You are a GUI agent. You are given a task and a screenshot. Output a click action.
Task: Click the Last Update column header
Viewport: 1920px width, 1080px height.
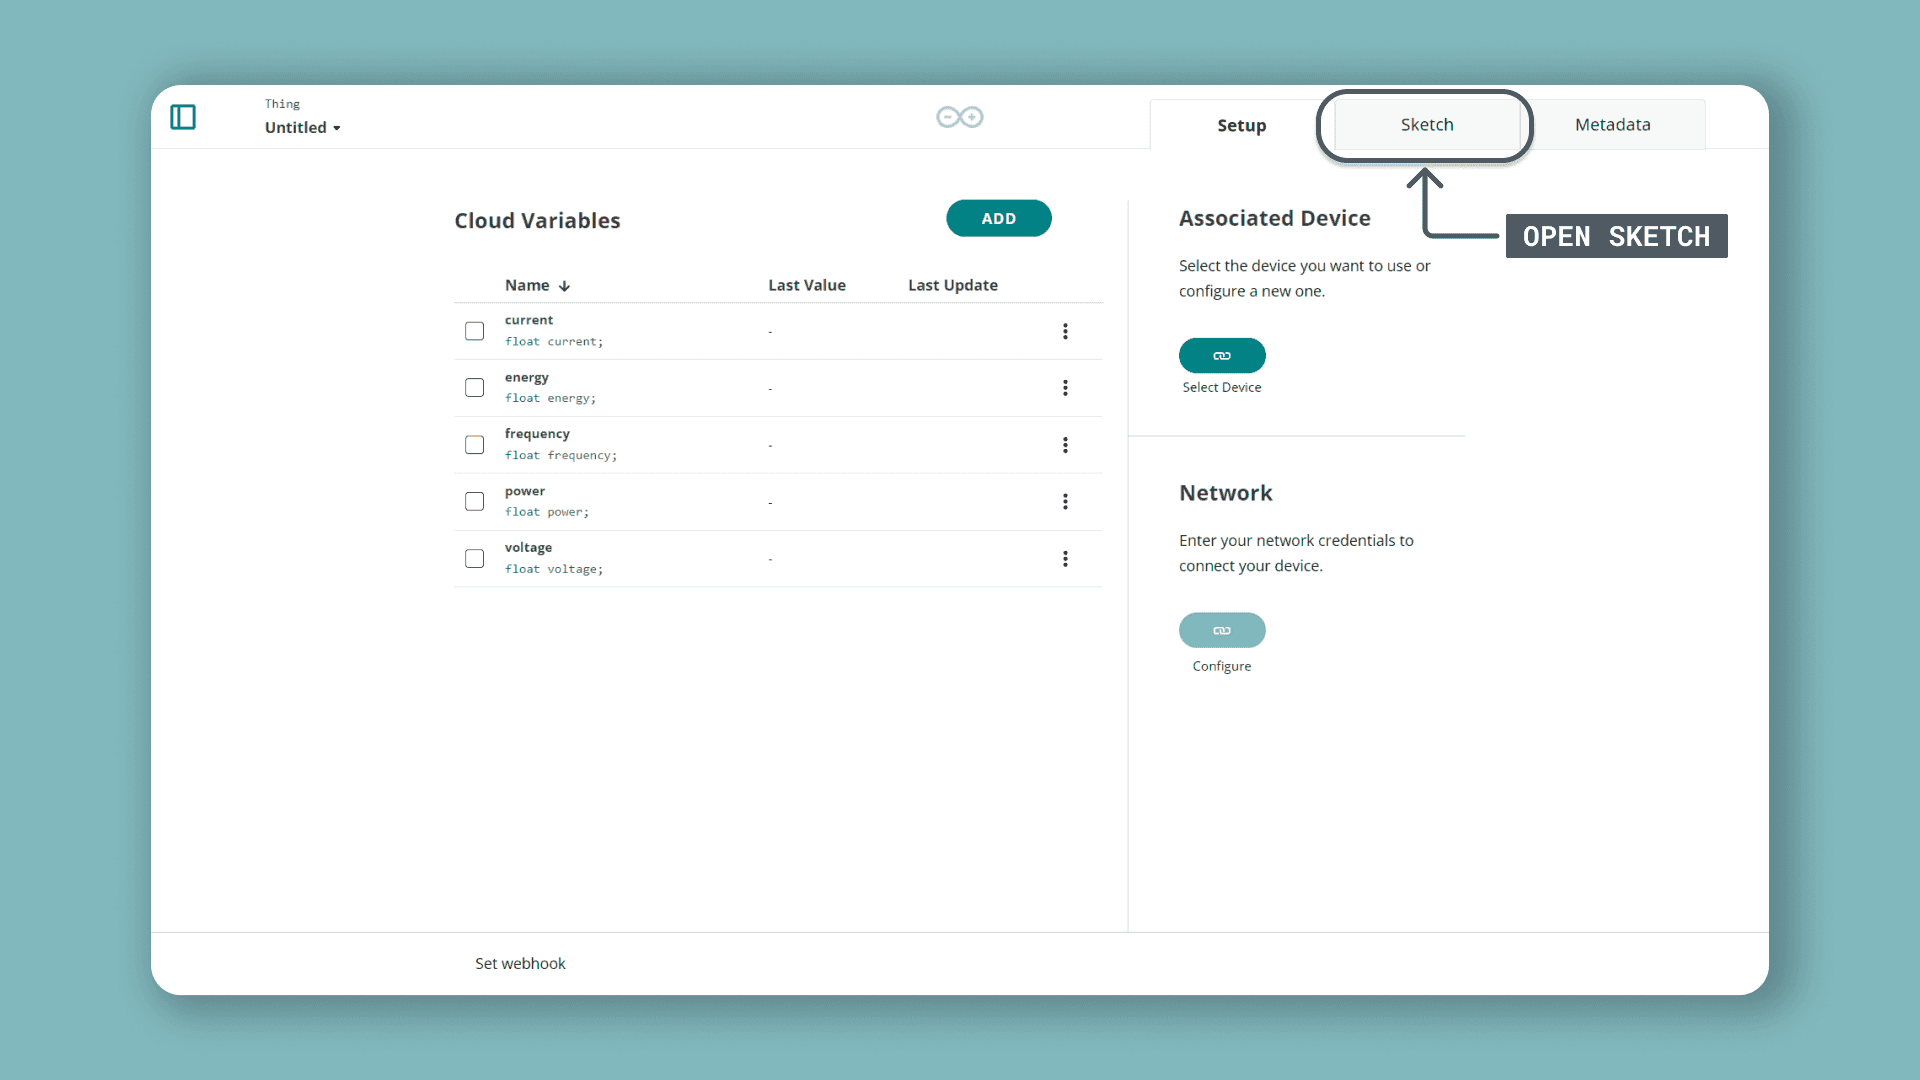point(952,285)
